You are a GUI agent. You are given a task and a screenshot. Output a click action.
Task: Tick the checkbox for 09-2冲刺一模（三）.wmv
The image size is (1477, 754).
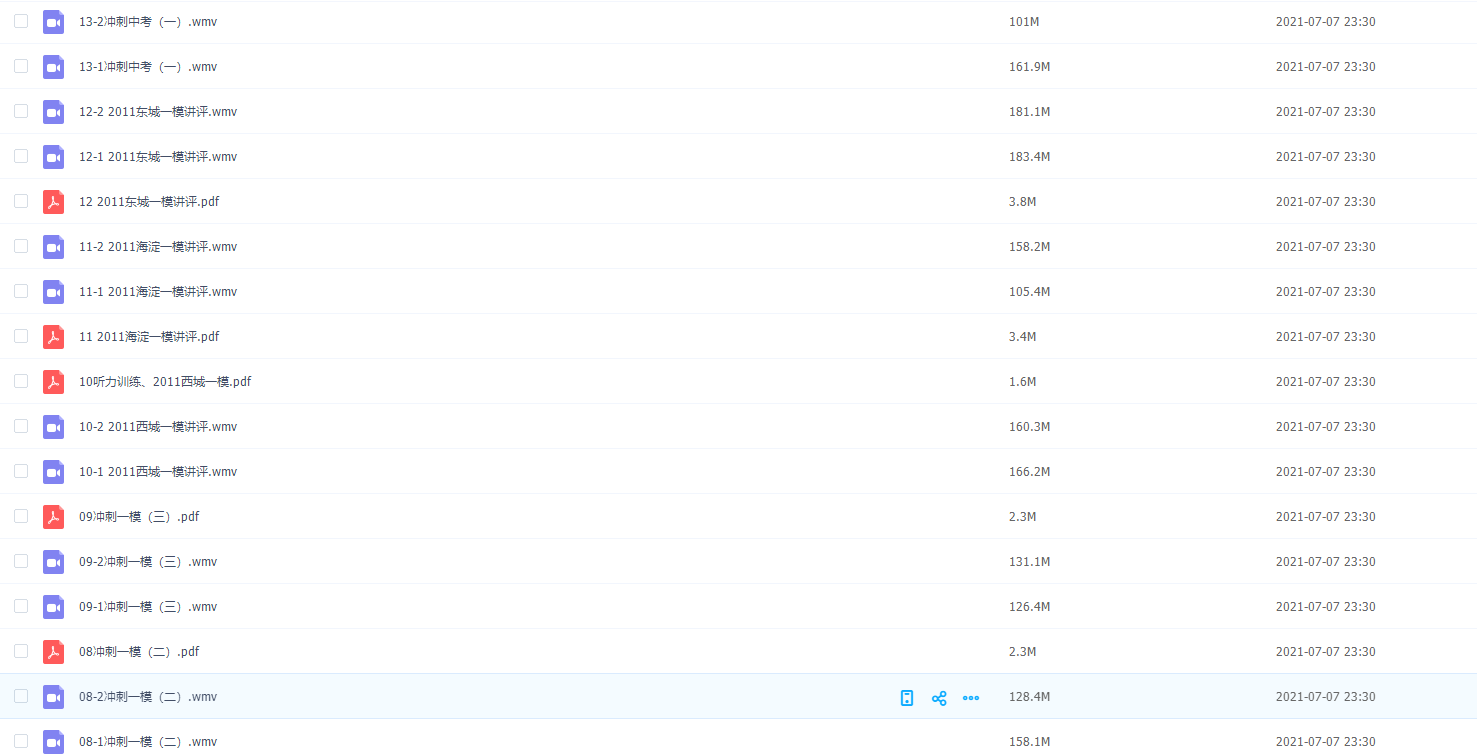pos(21,561)
